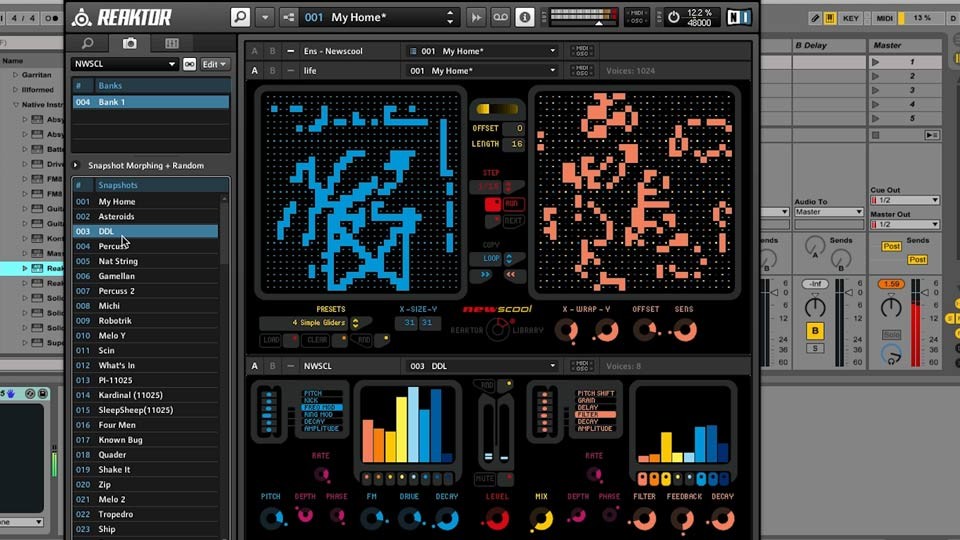Click the RND randomize grid button

[x=364, y=340]
